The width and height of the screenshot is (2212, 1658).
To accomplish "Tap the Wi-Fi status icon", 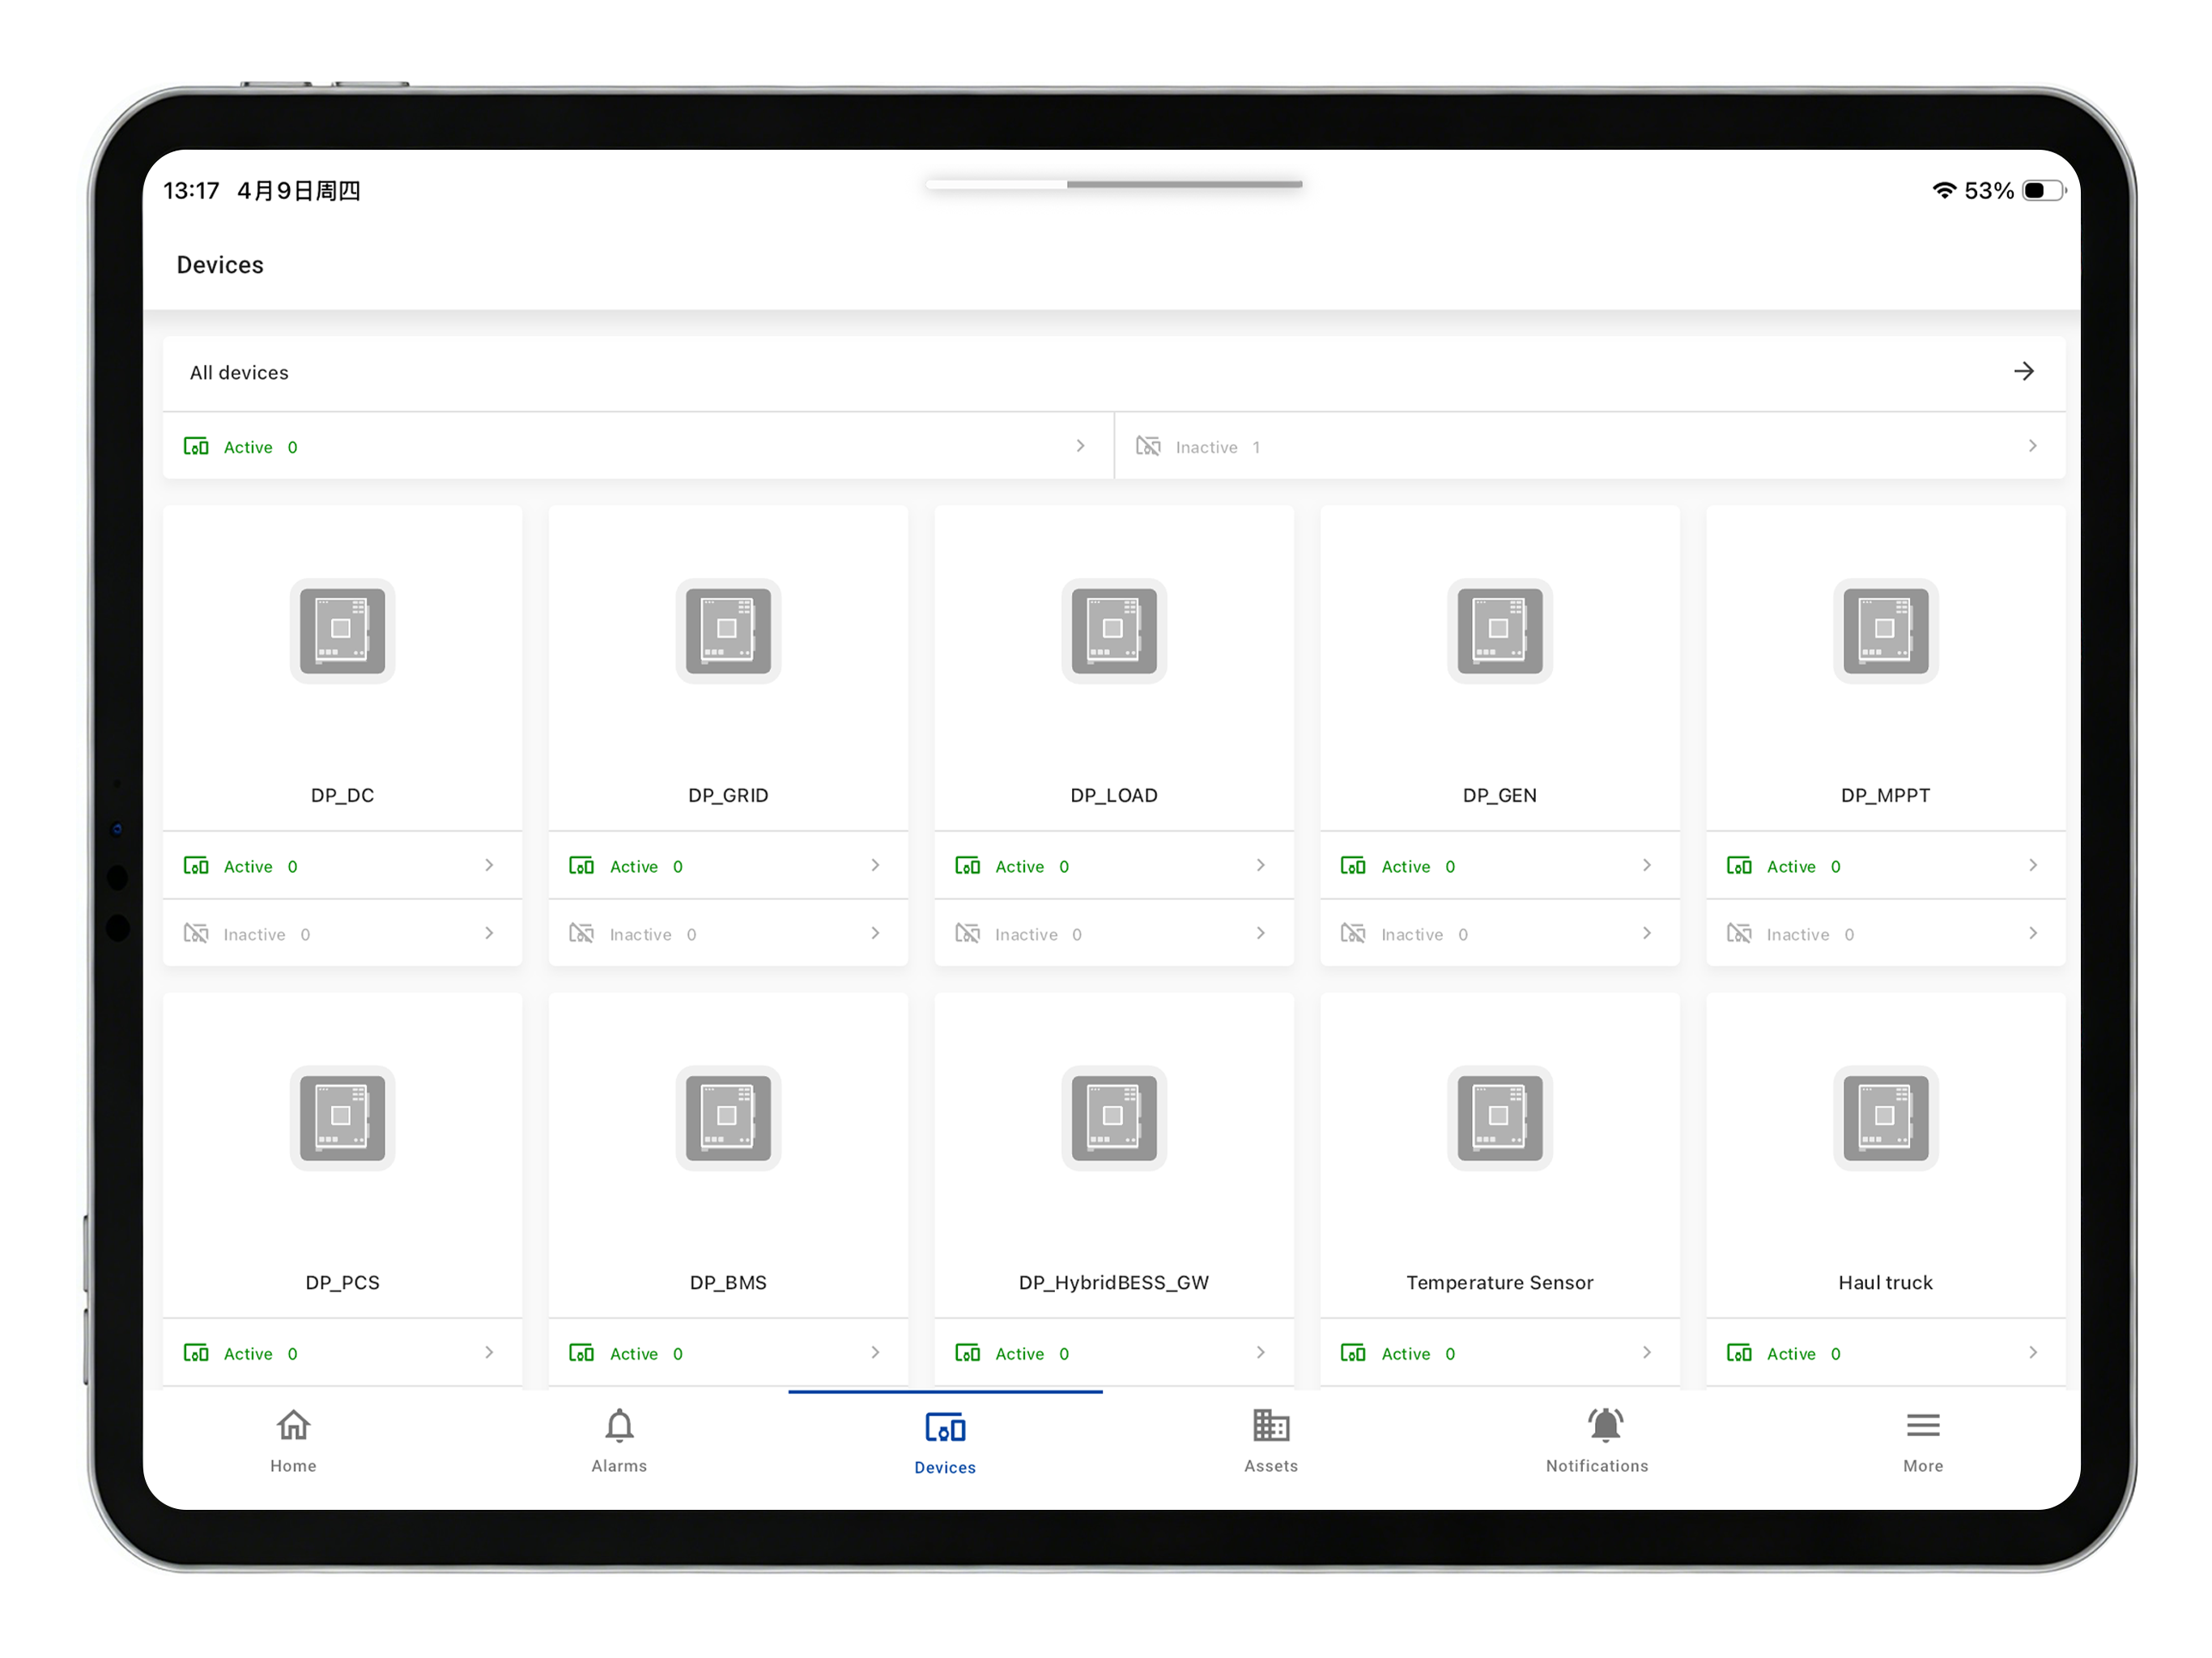I will click(x=1943, y=190).
